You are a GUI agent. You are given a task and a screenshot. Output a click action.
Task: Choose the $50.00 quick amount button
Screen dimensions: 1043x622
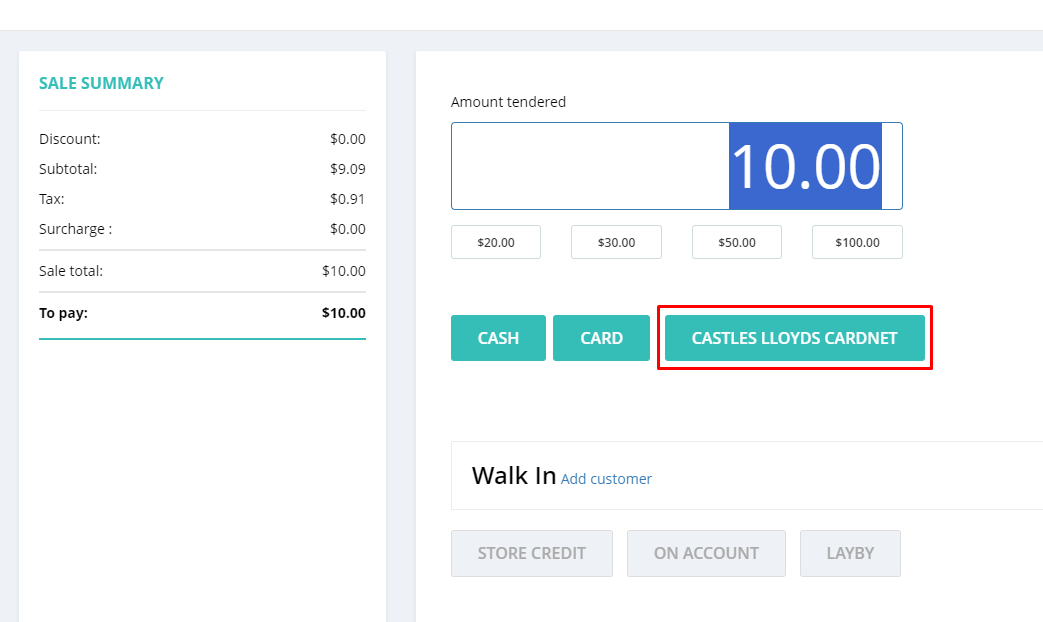pyautogui.click(x=736, y=242)
